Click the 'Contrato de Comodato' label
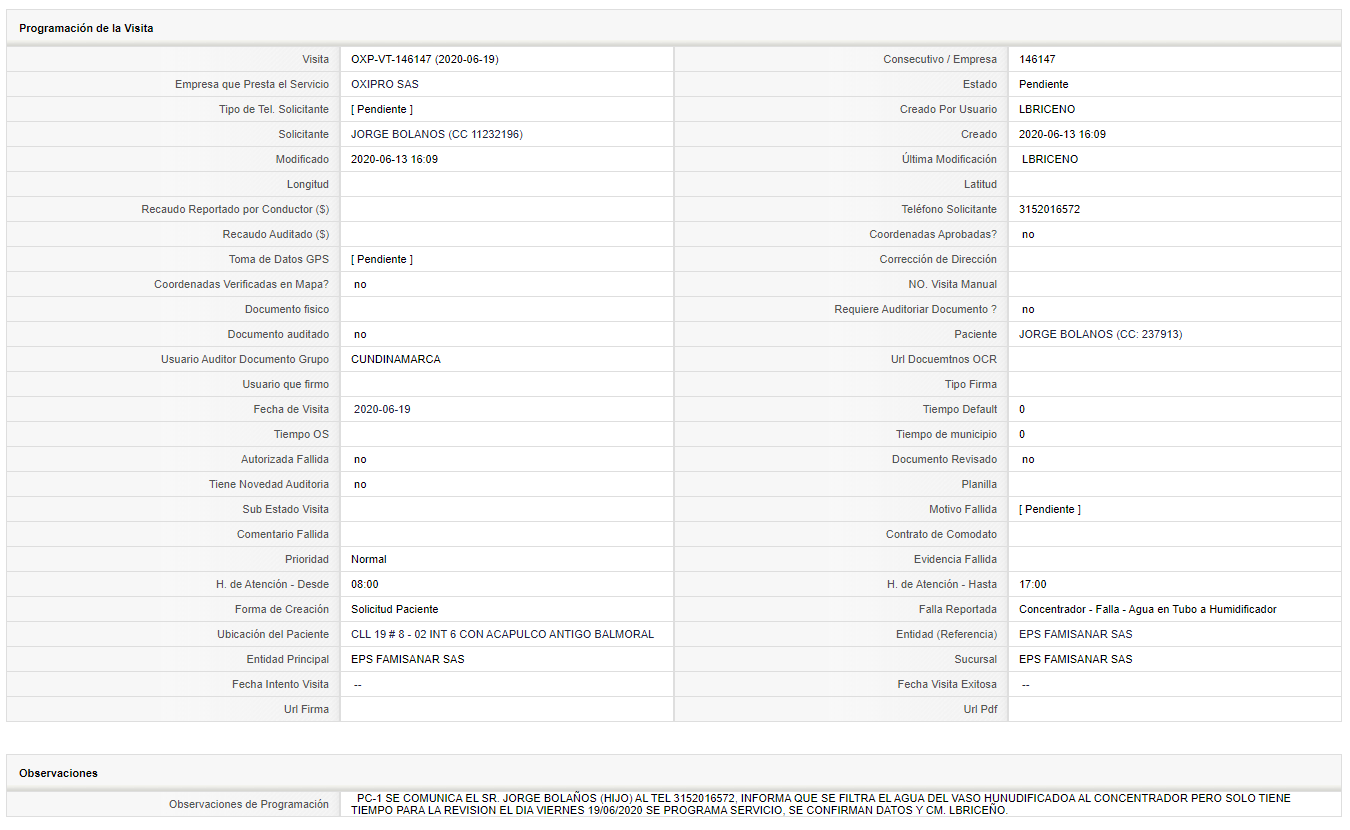The height and width of the screenshot is (830, 1350). (x=941, y=535)
